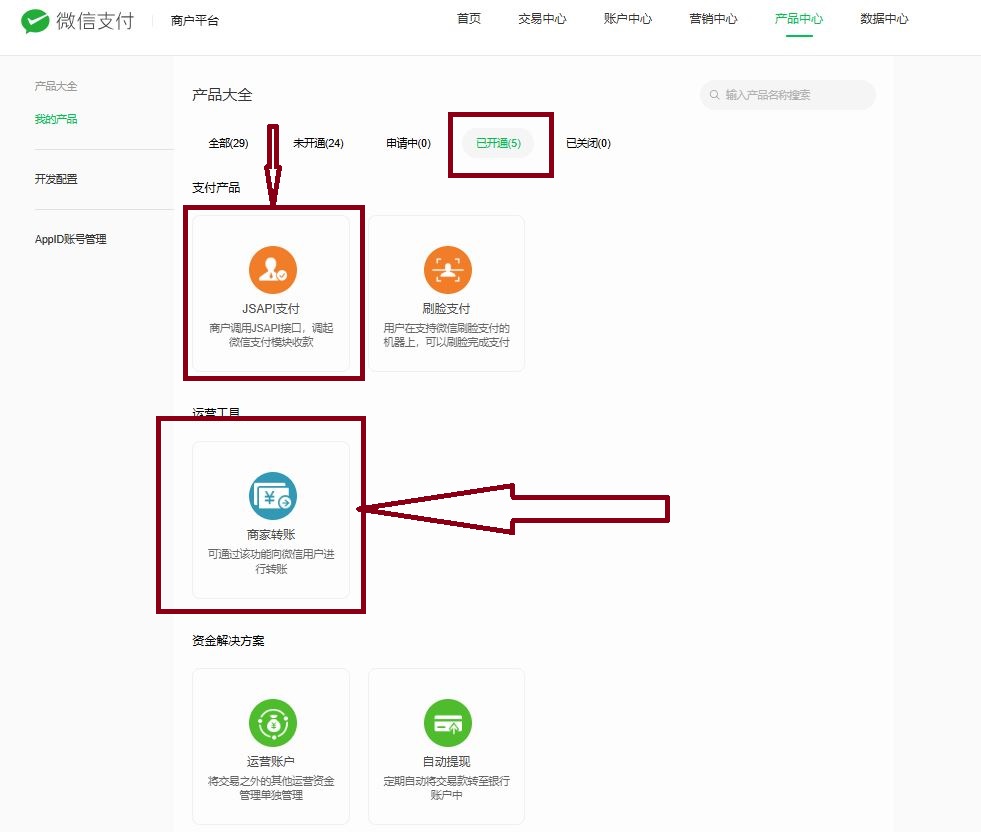Click the 自动提现 card title
This screenshot has width=981, height=832.
pos(446,761)
